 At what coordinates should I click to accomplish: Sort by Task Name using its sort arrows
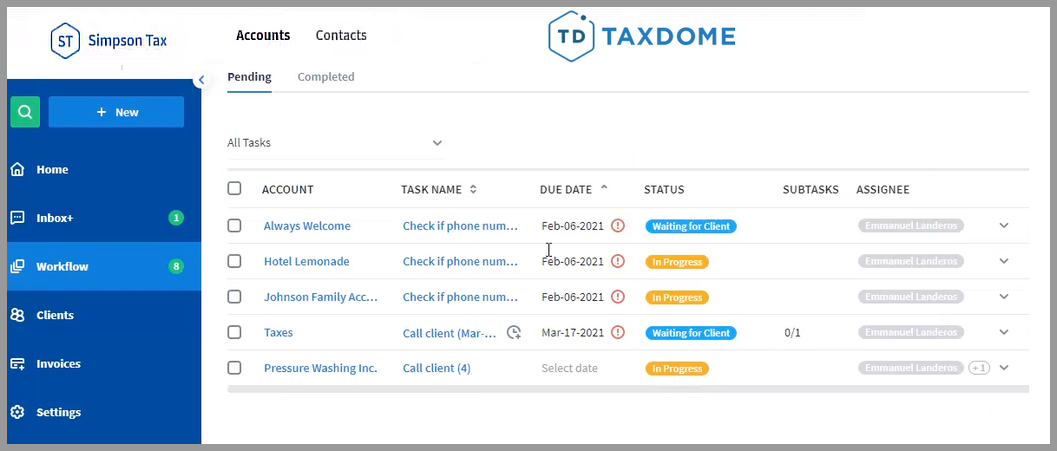(473, 189)
